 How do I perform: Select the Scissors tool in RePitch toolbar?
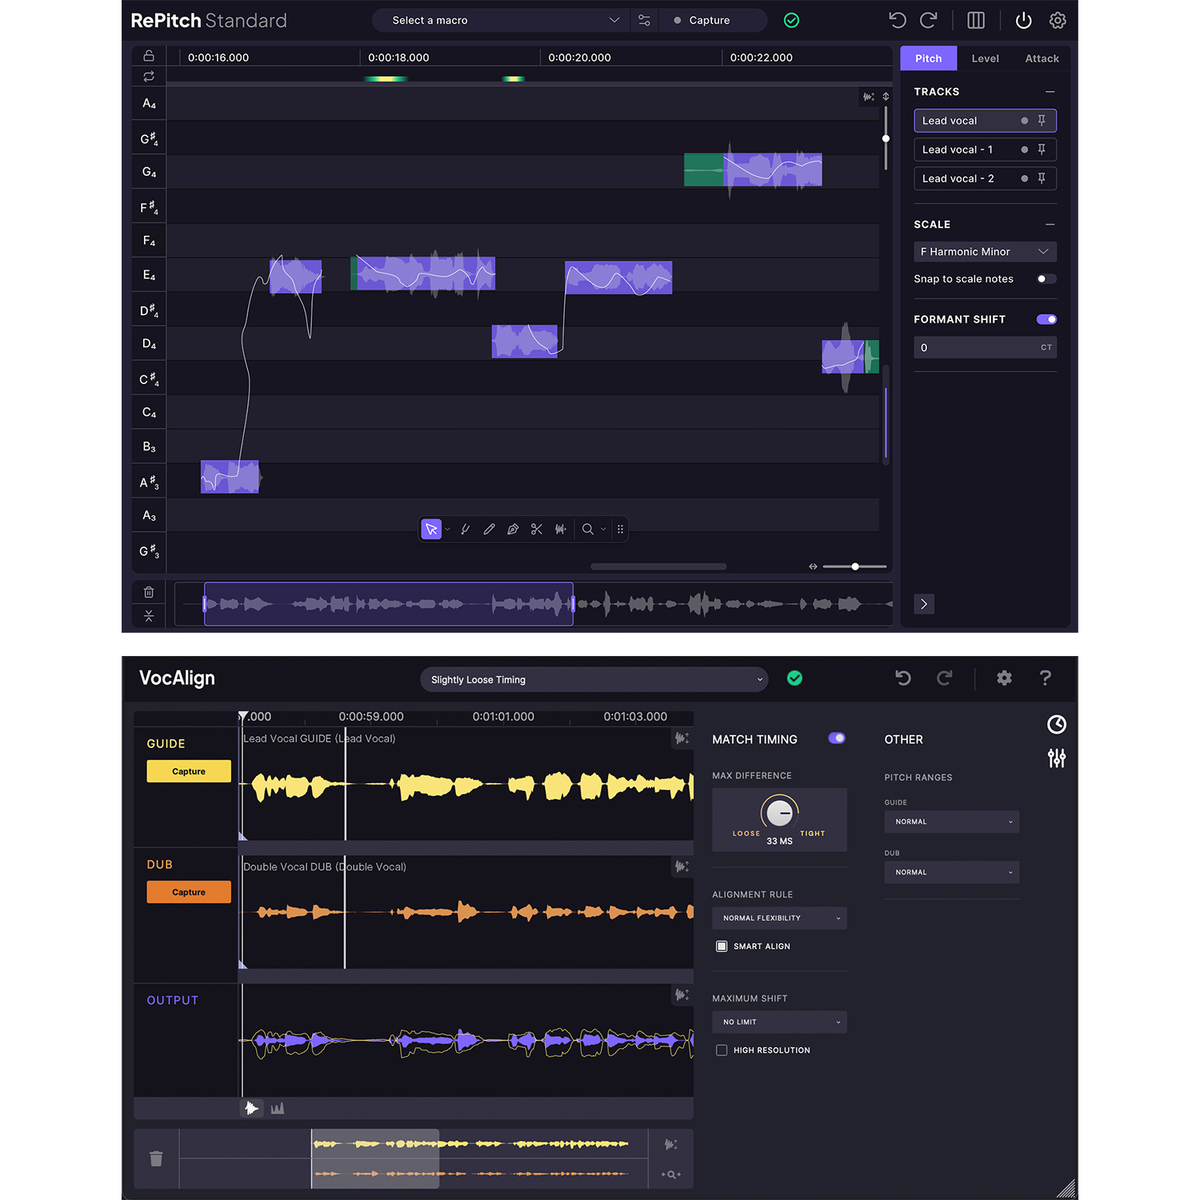tap(537, 529)
